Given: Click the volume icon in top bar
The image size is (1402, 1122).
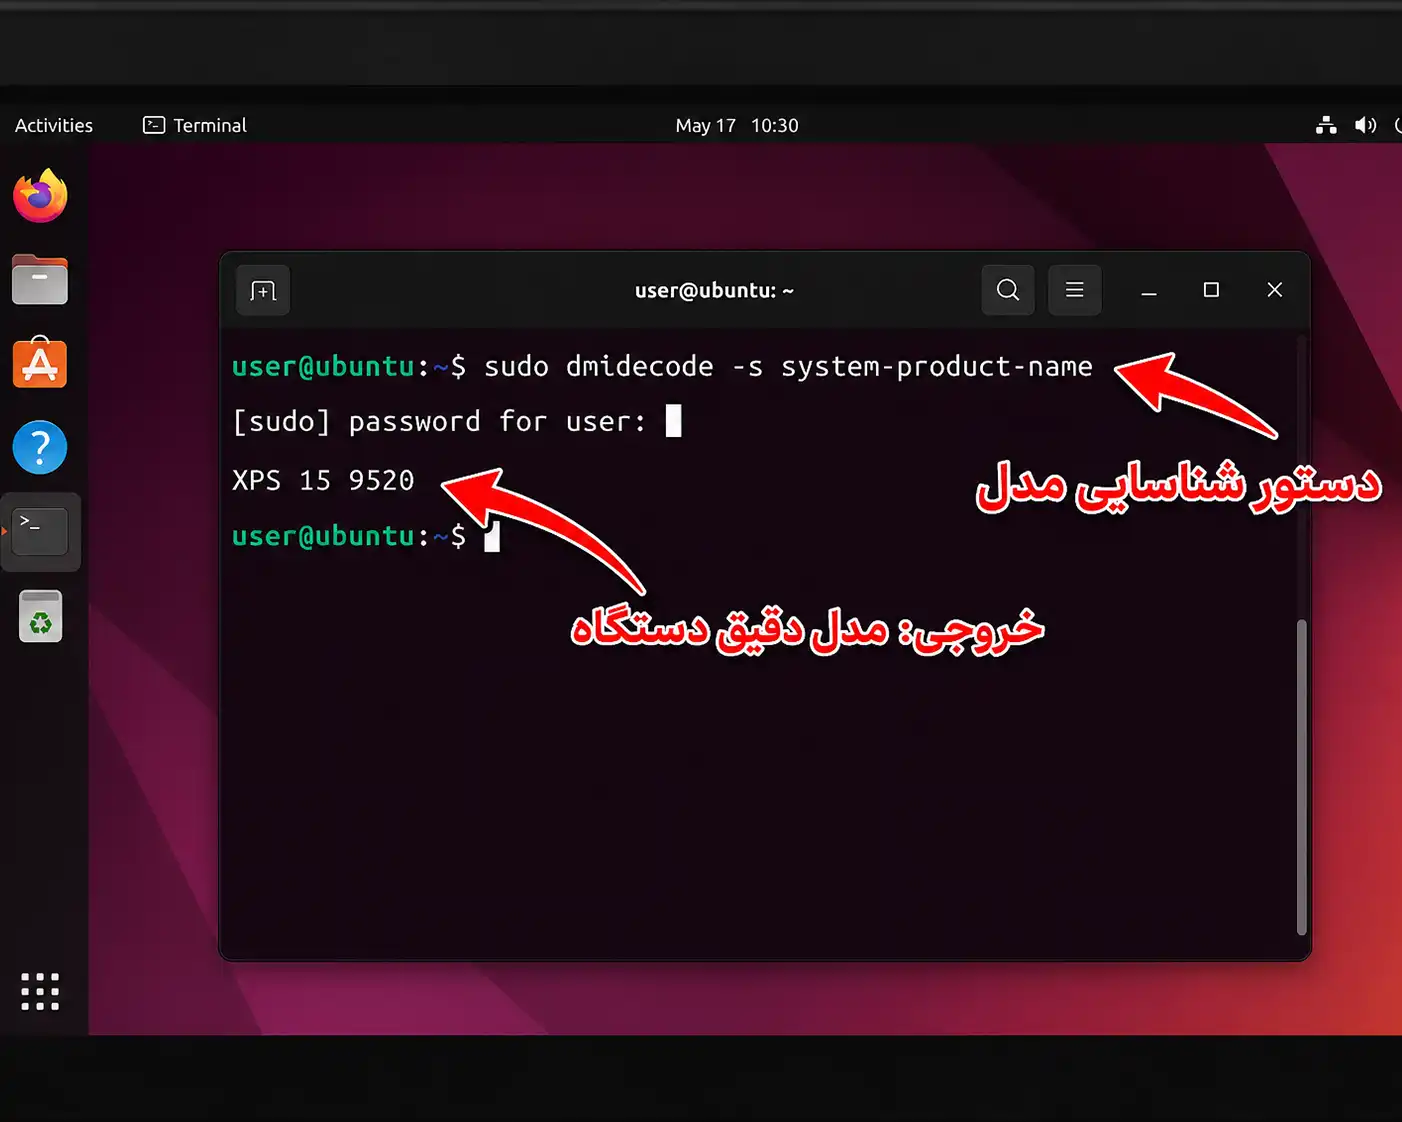Looking at the screenshot, I should point(1365,125).
